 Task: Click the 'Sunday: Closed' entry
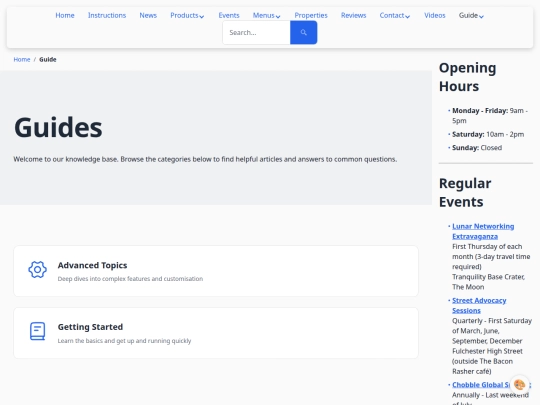click(477, 148)
